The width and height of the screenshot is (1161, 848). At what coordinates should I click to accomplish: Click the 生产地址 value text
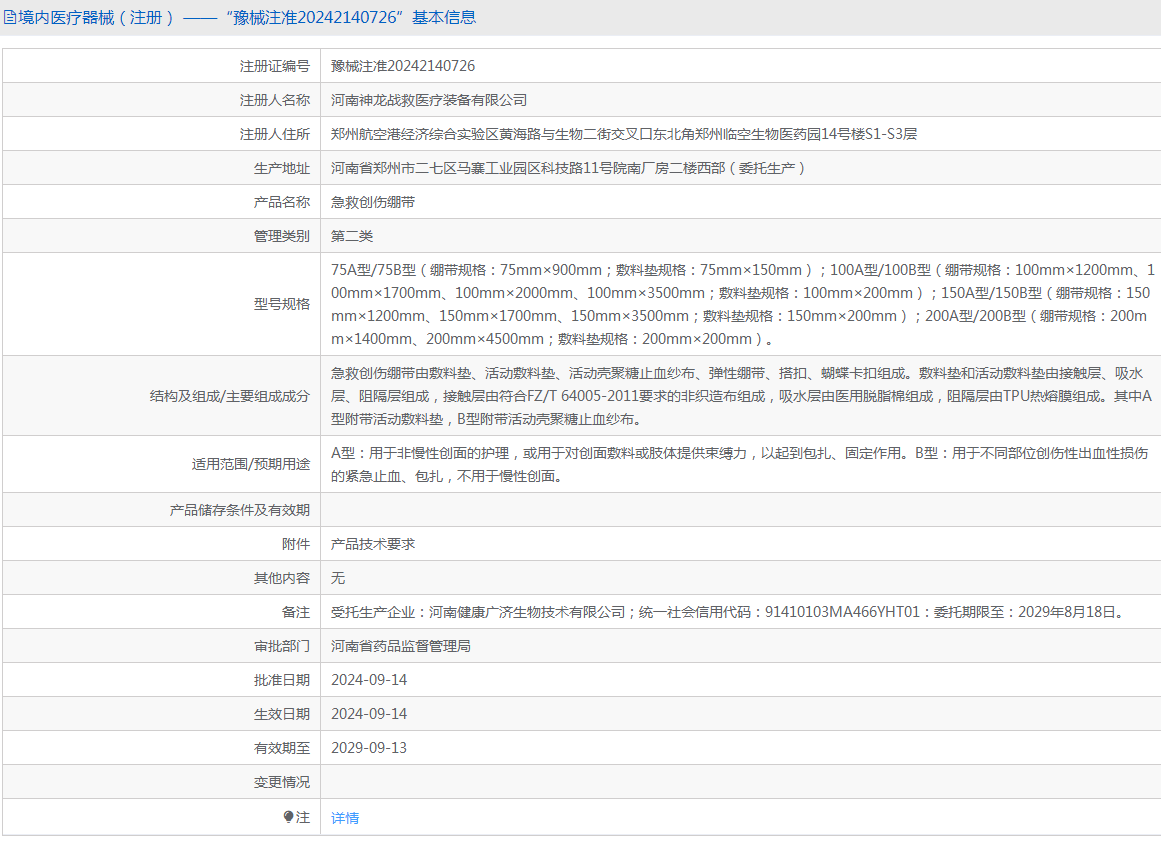point(568,168)
